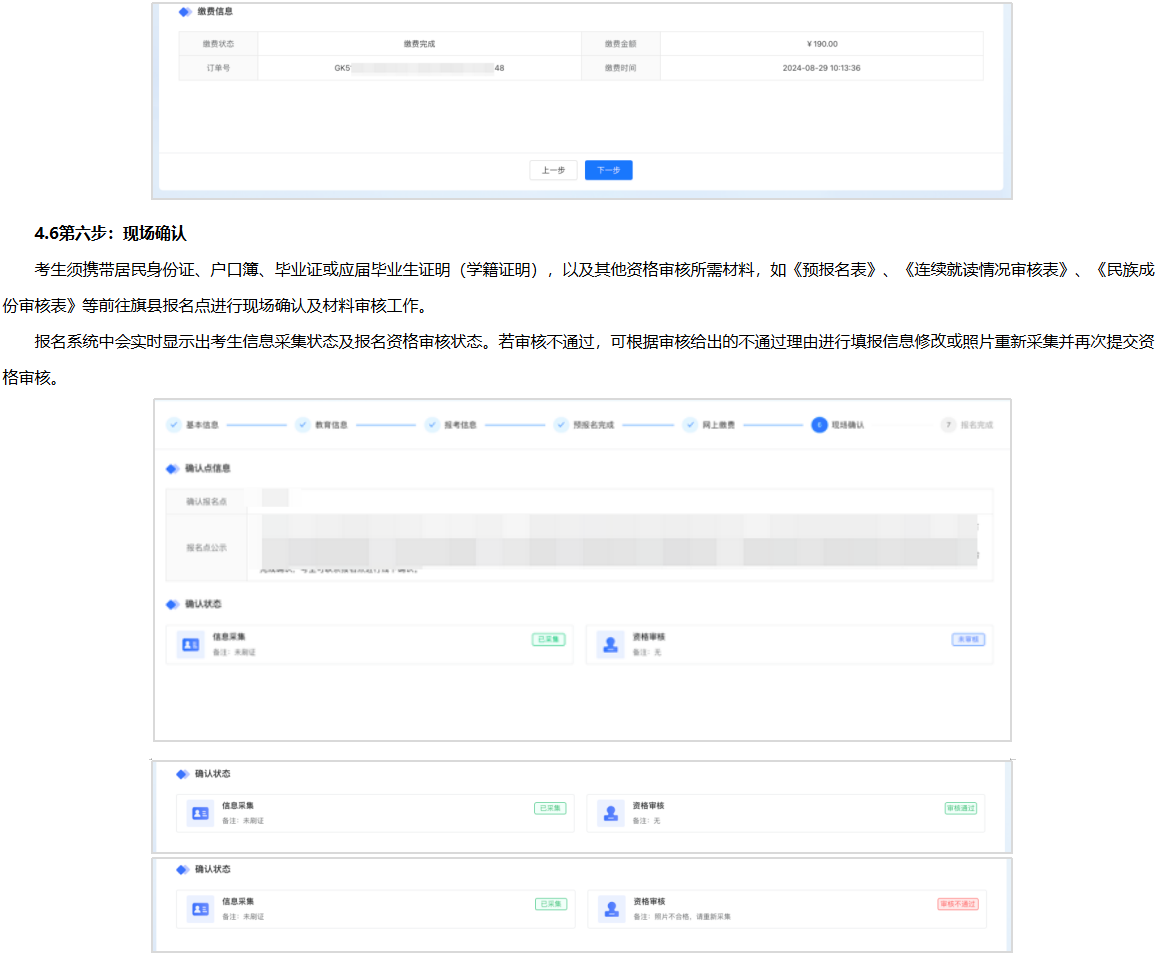
Task: Click the 资格审核 icon in the 未审核 card
Action: coord(610,644)
